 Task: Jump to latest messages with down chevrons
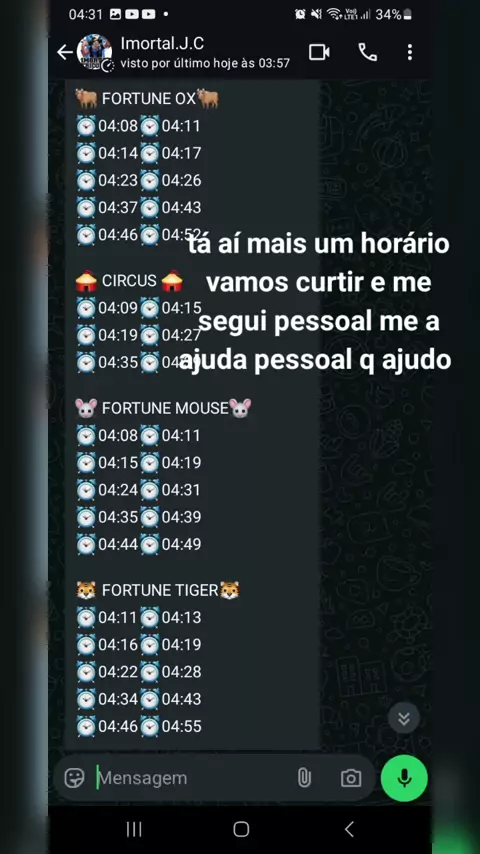coord(404,719)
